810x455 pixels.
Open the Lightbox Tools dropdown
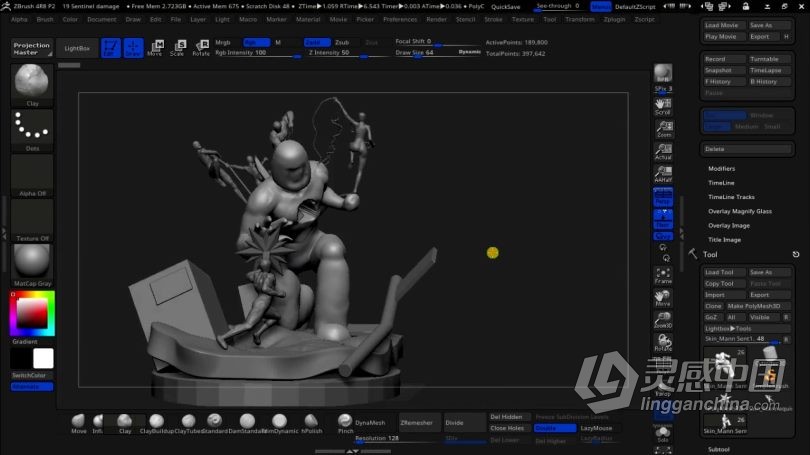click(x=746, y=328)
